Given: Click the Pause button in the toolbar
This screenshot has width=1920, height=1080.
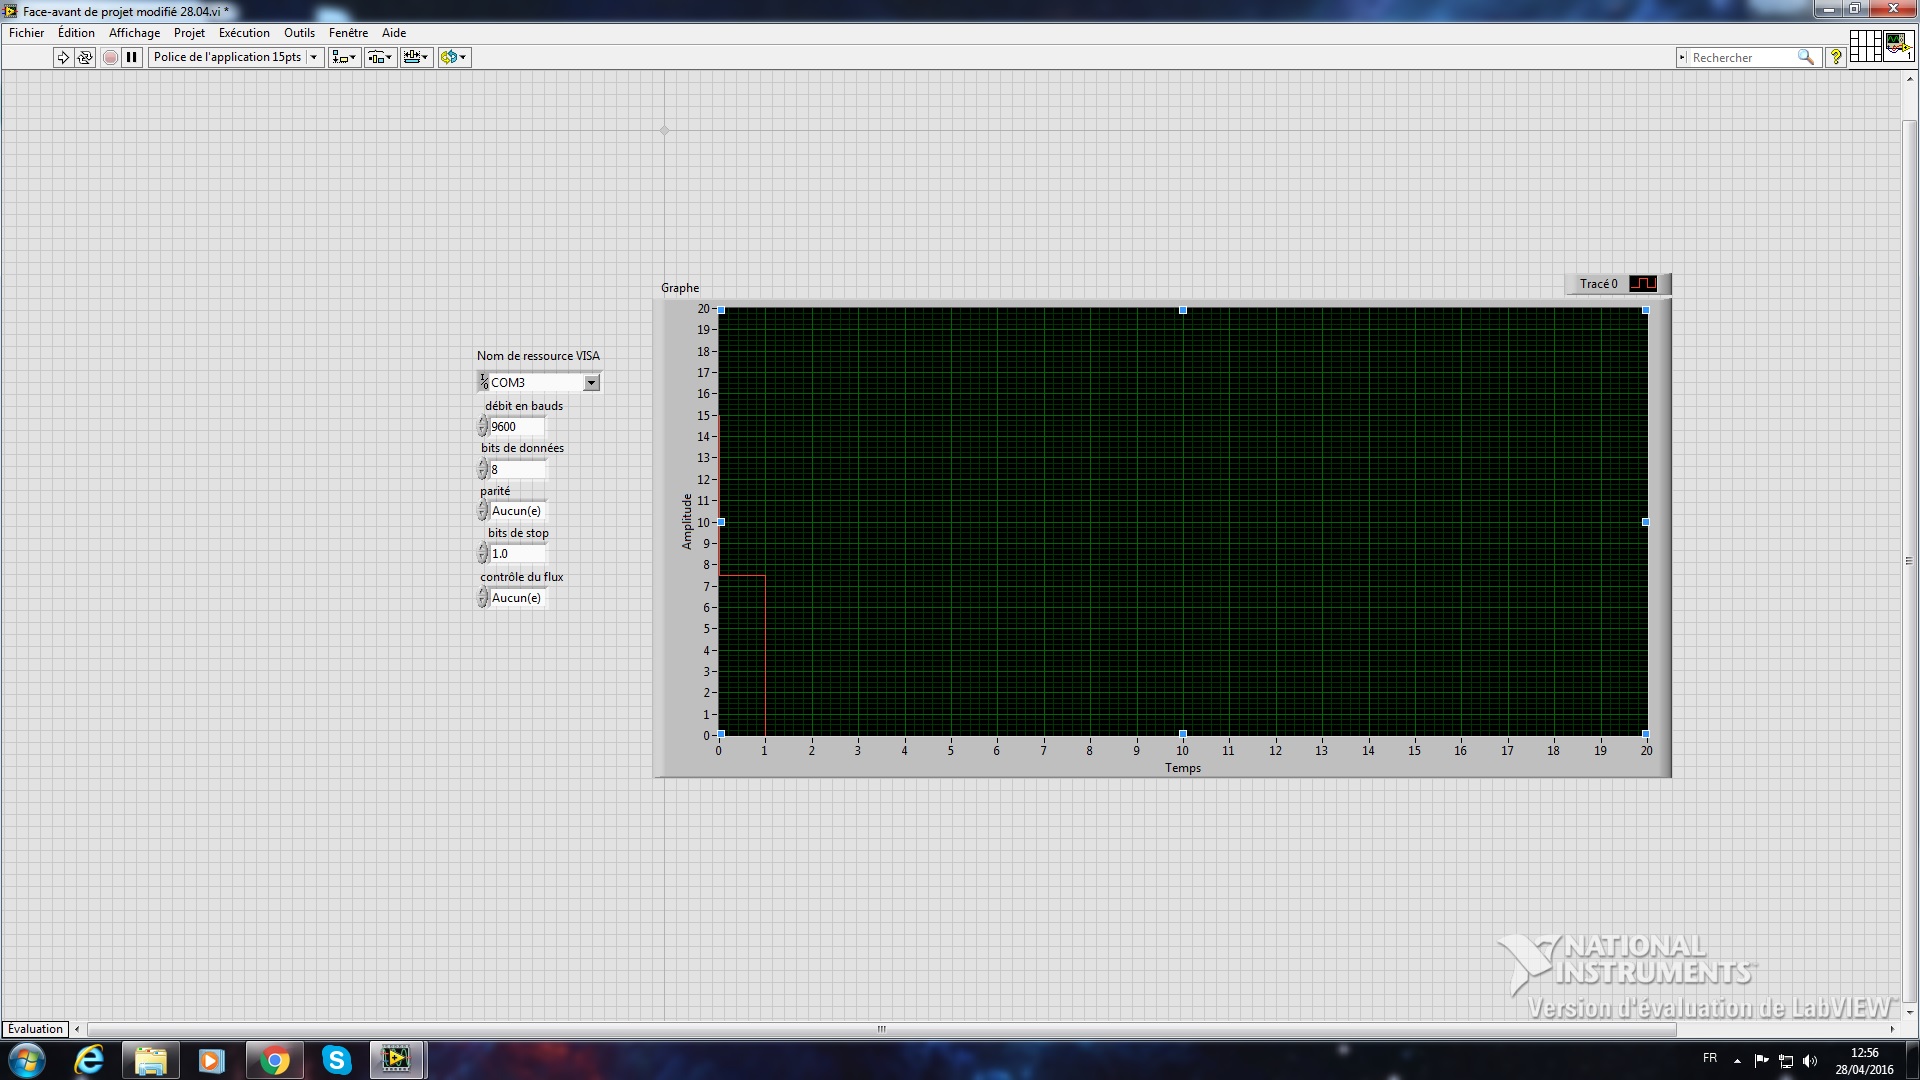Looking at the screenshot, I should [x=132, y=57].
